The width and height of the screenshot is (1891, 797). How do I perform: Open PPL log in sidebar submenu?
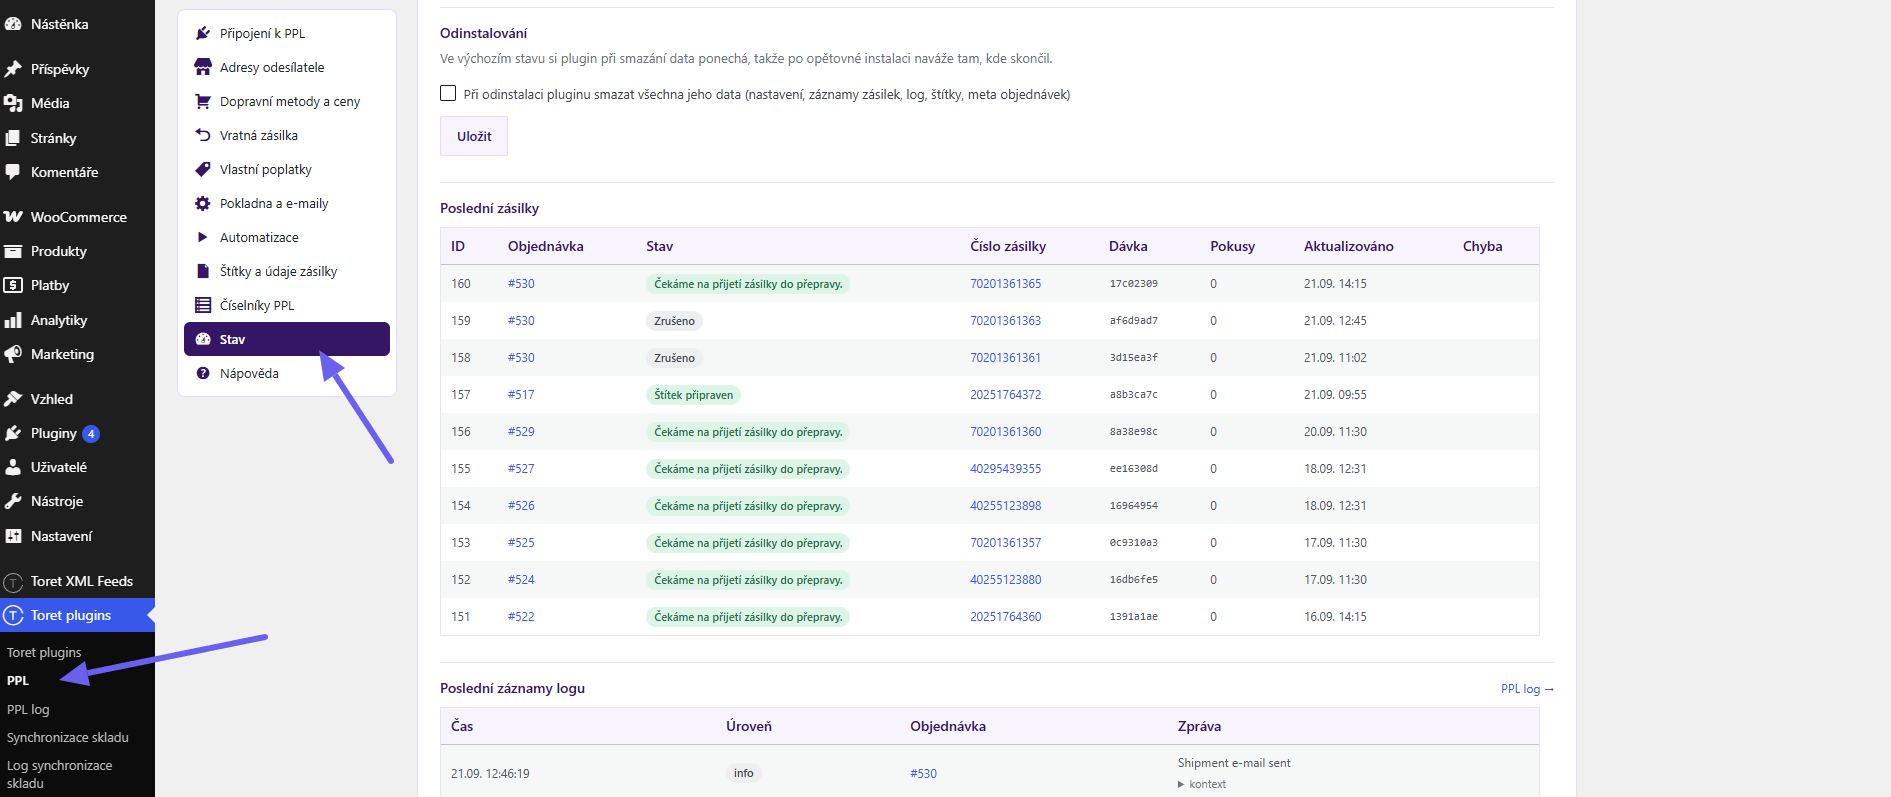click(x=28, y=709)
